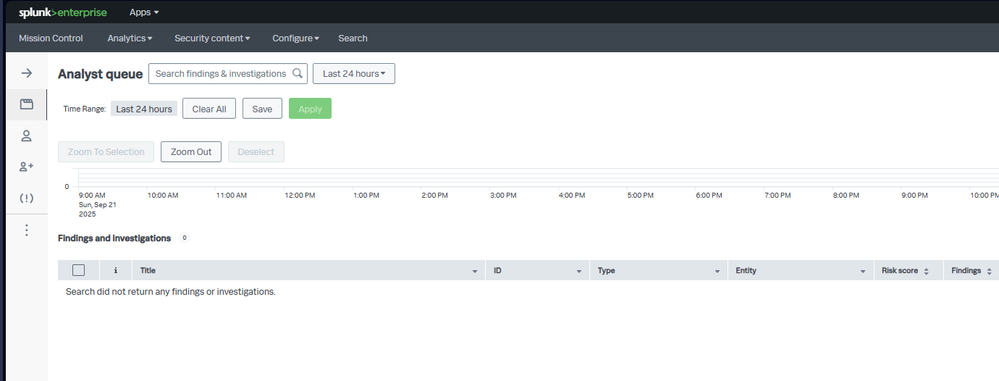This screenshot has width=999, height=381.
Task: Click the Save filter button
Action: [x=262, y=109]
